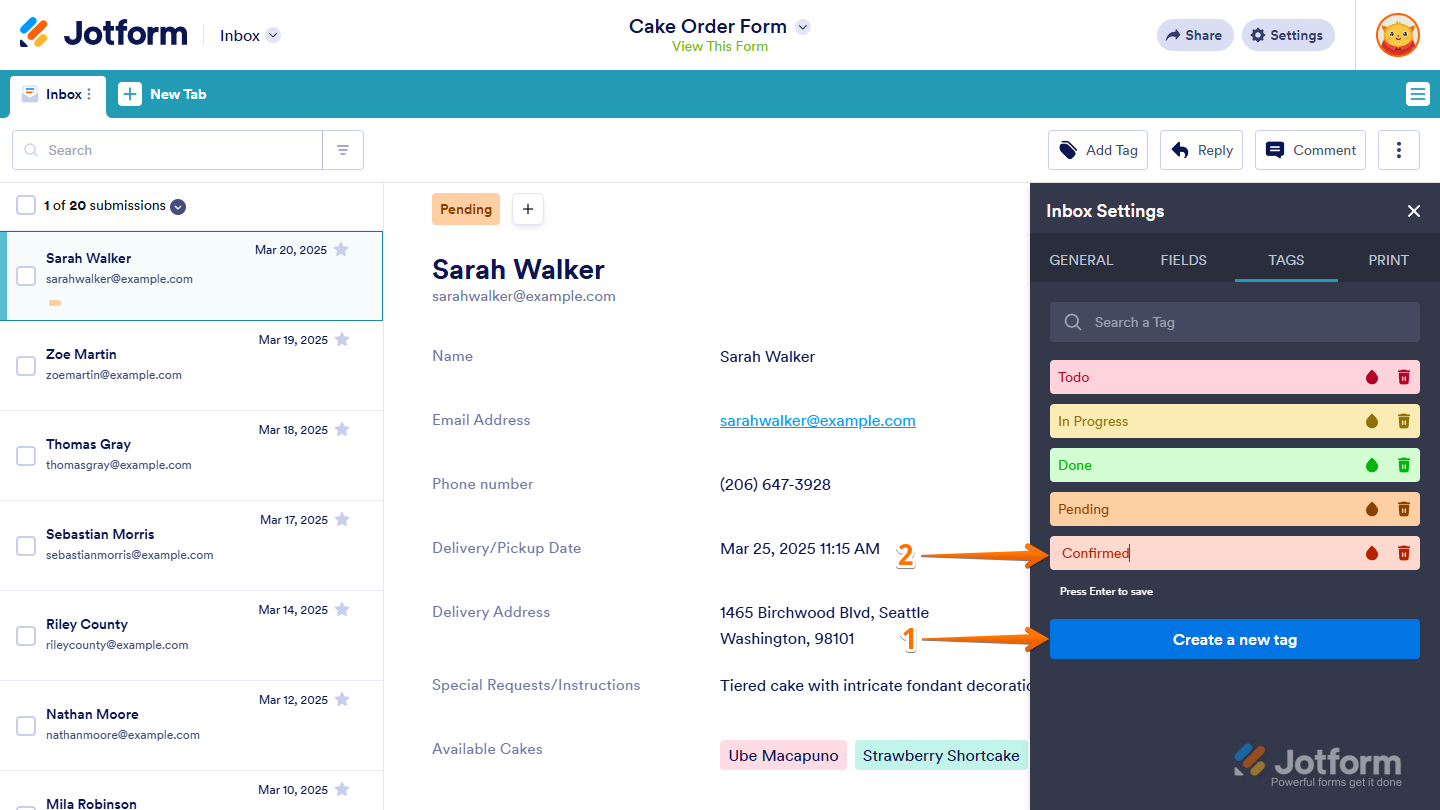Open the Cake Order Form dropdown

(x=801, y=27)
